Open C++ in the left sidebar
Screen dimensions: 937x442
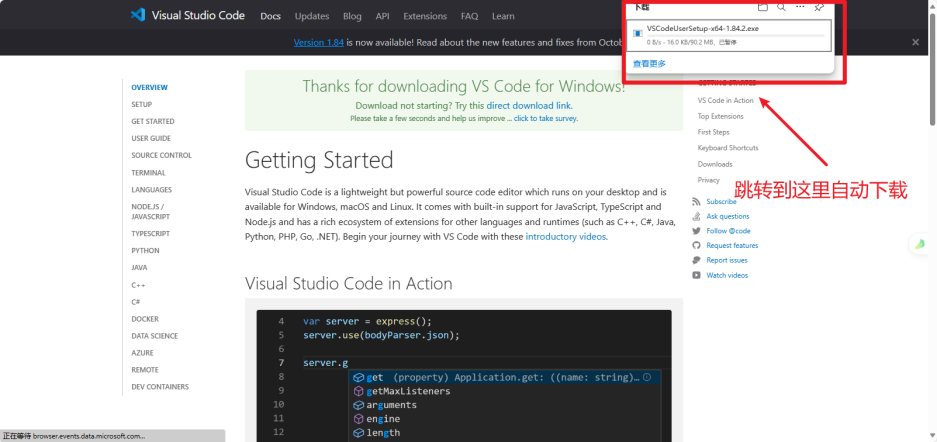pyautogui.click(x=138, y=286)
